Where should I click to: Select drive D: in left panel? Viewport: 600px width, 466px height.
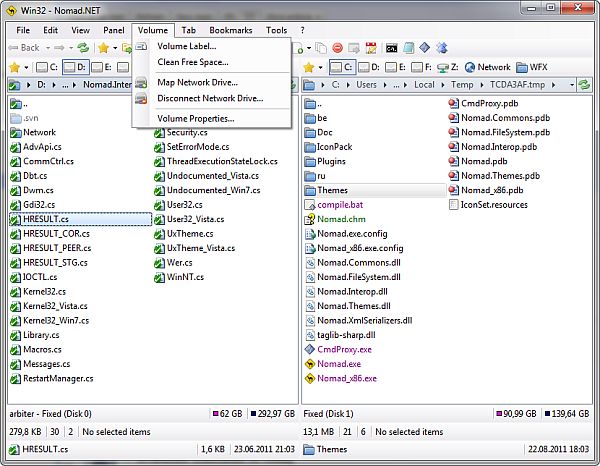coord(75,67)
